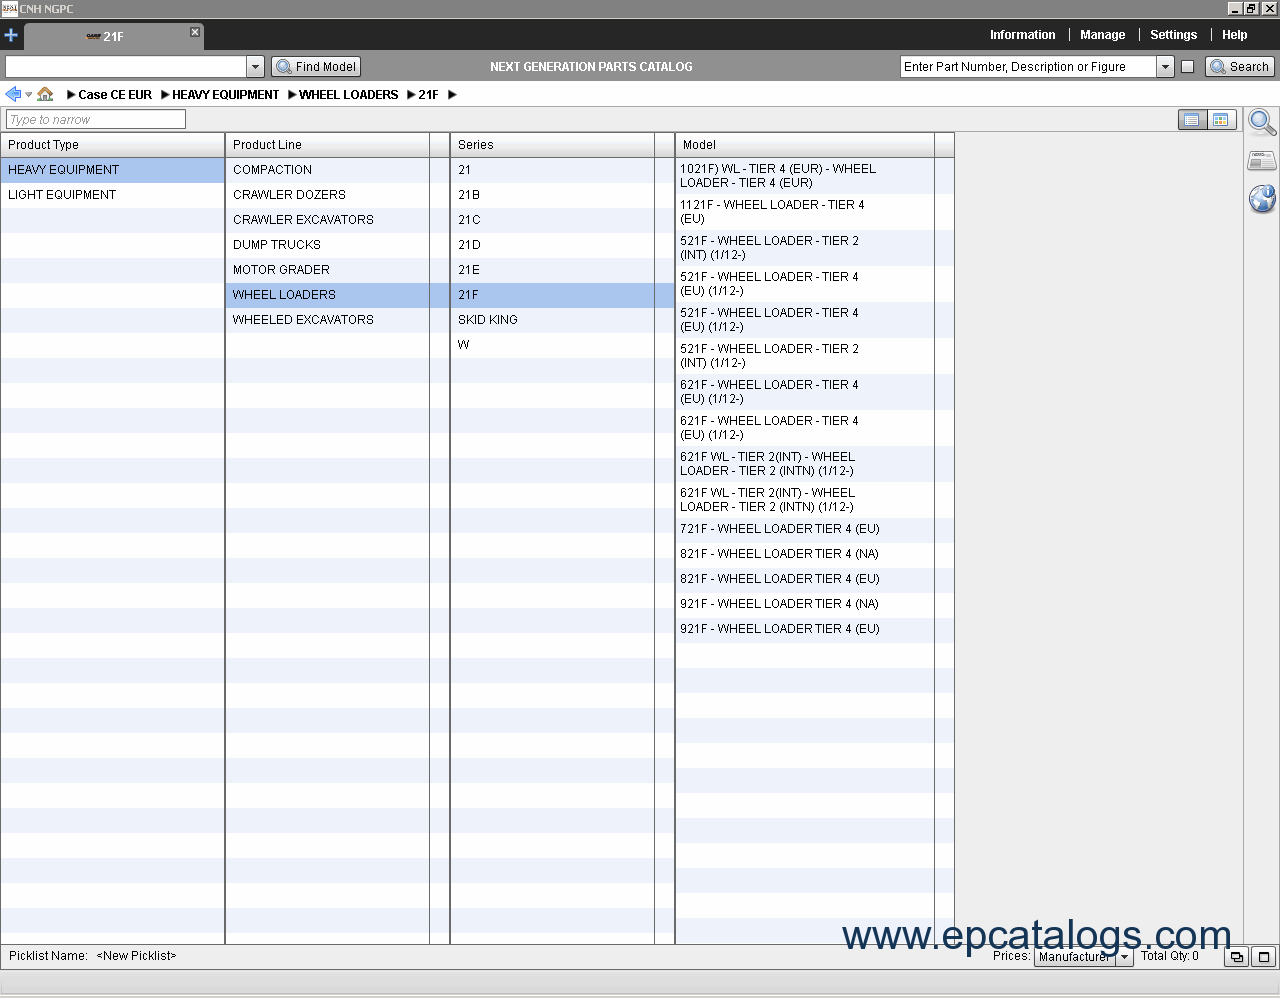
Task: Open a new tab with plus icon
Action: (11, 35)
